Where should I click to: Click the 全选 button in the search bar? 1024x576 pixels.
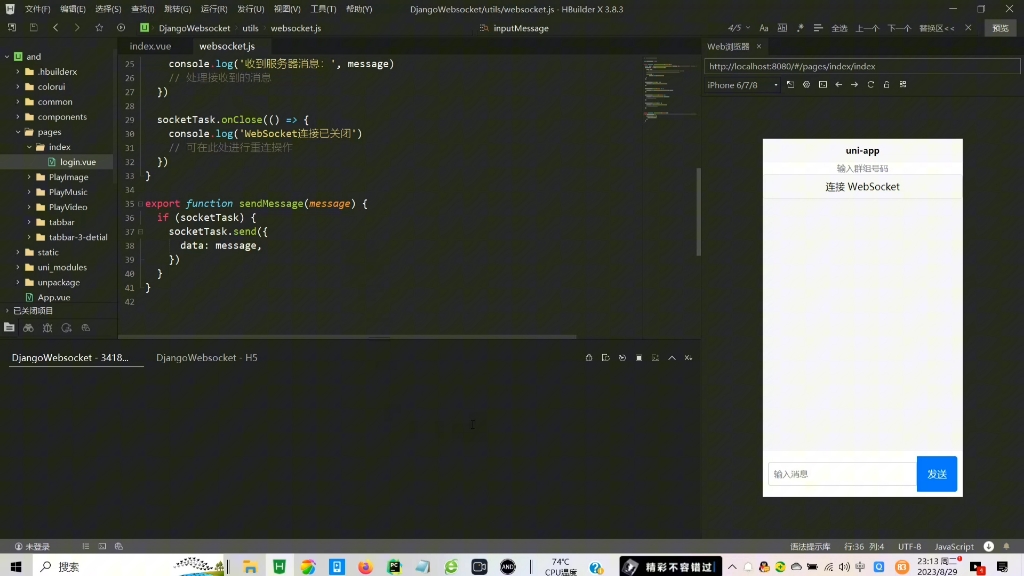pyautogui.click(x=839, y=28)
